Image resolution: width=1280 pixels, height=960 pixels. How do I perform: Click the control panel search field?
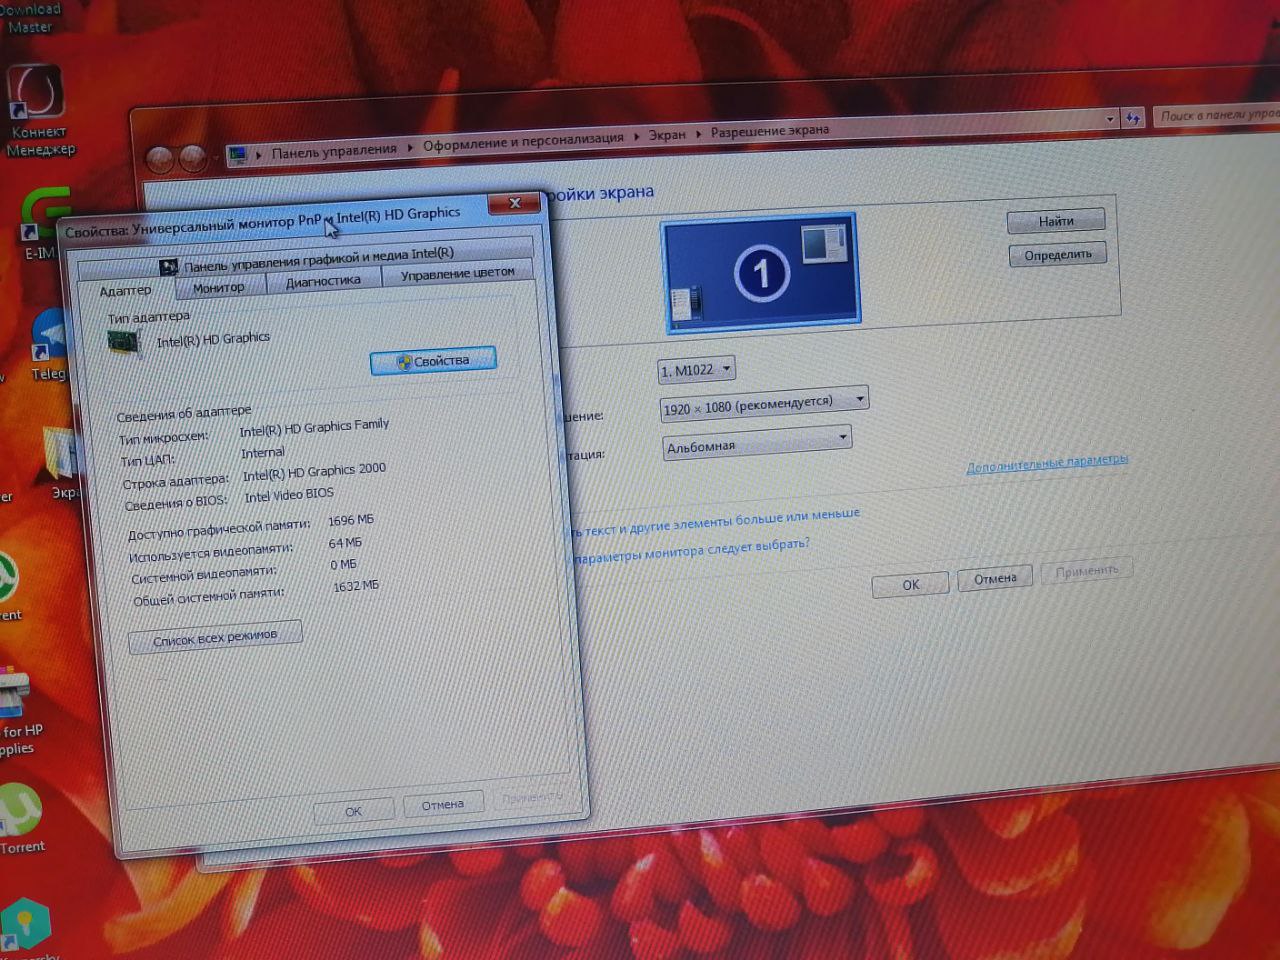click(x=1216, y=115)
